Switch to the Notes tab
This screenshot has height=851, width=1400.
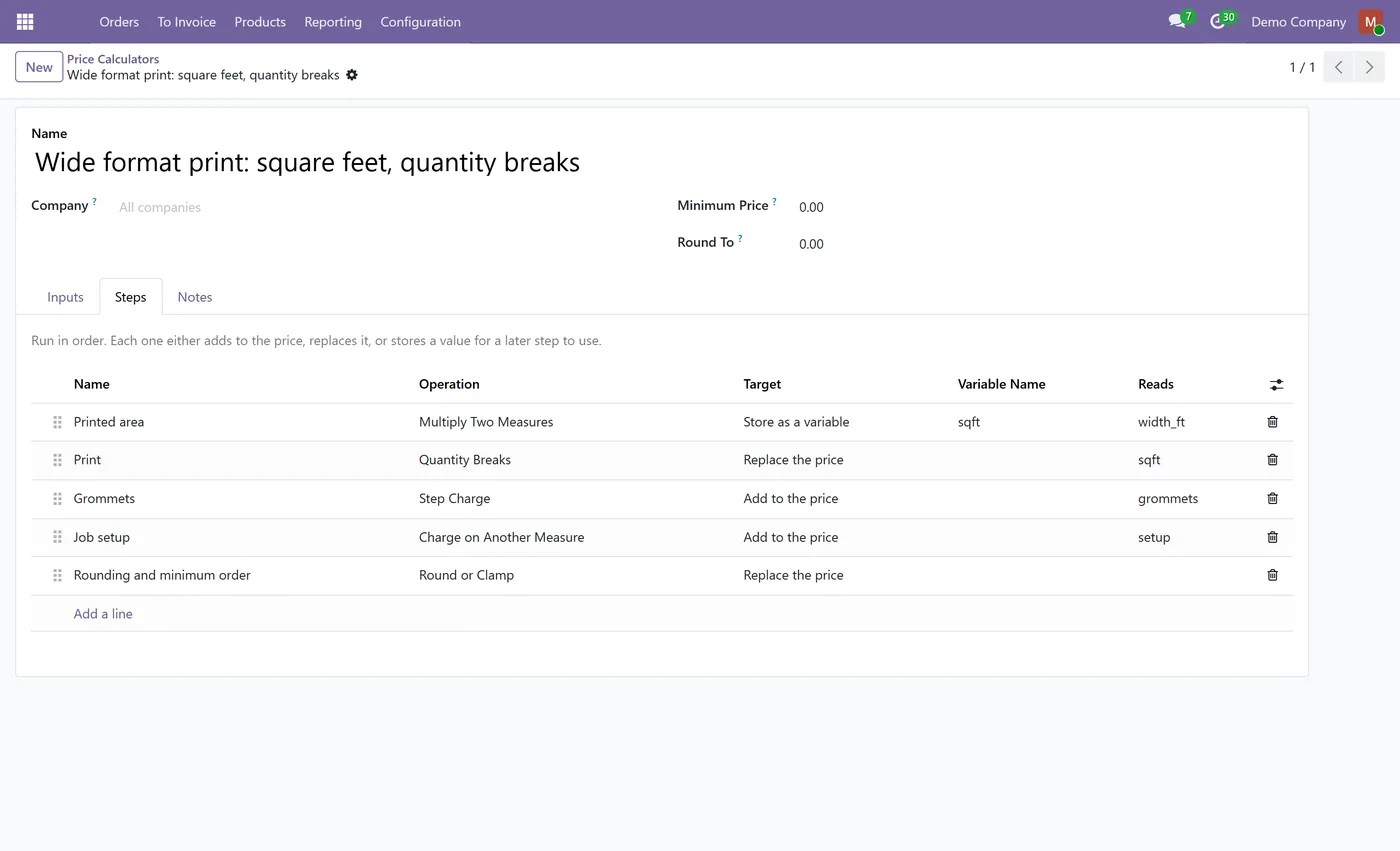[x=194, y=297]
